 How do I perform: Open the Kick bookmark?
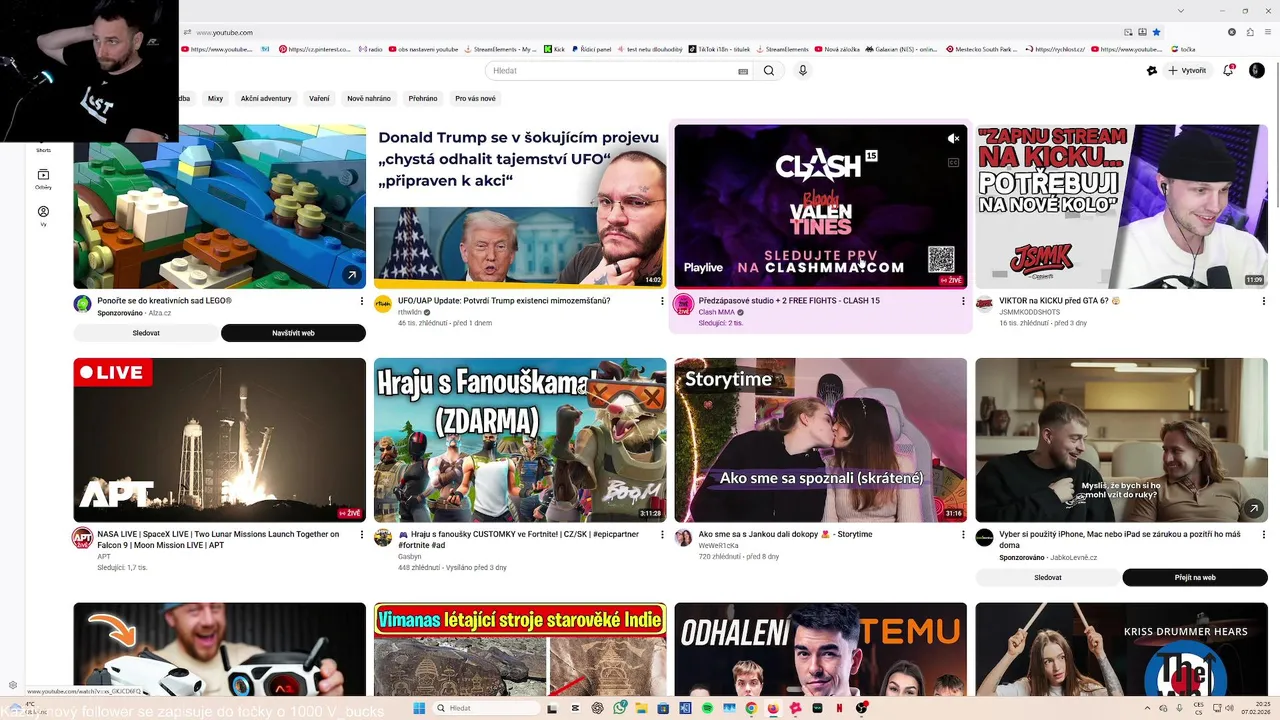[554, 49]
